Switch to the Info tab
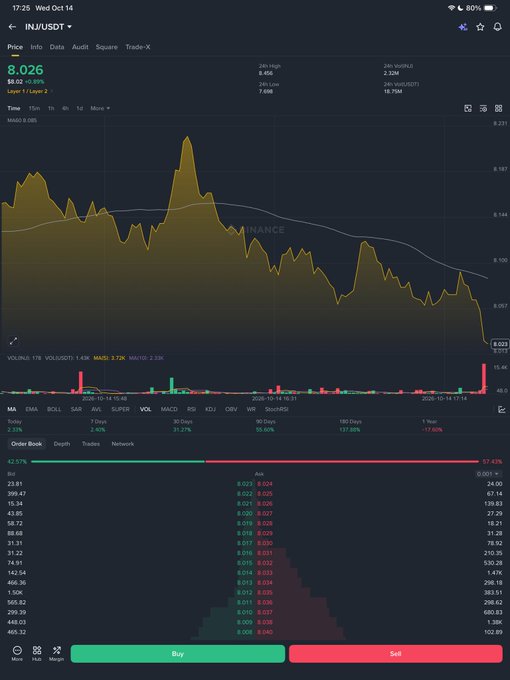510x680 pixels. pyautogui.click(x=36, y=47)
